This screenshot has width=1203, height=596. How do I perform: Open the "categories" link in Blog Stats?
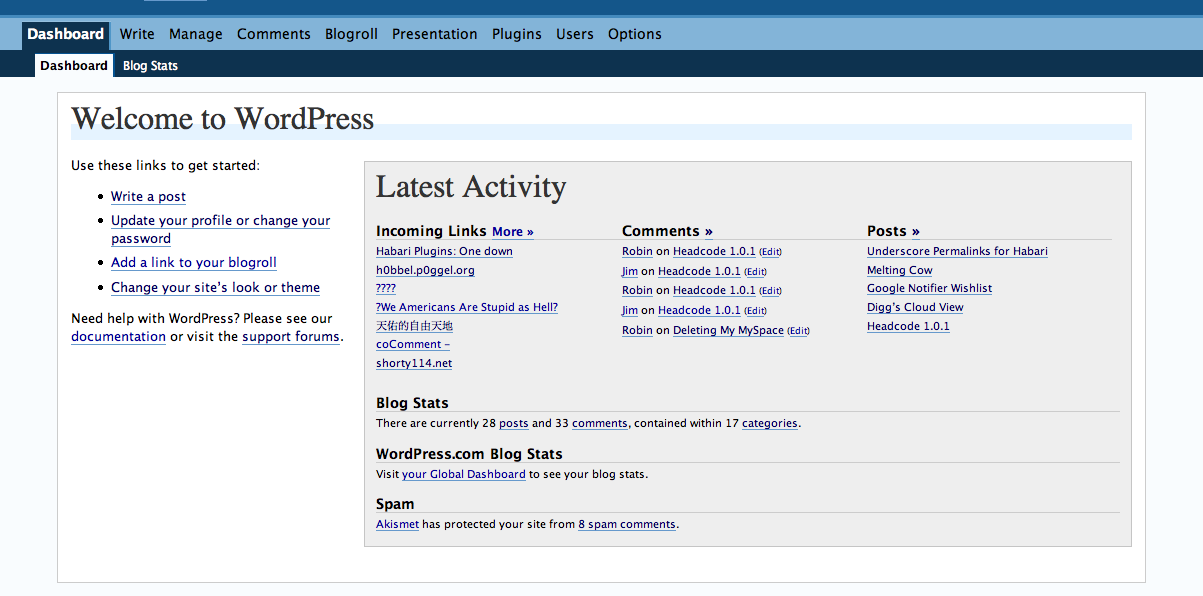770,424
